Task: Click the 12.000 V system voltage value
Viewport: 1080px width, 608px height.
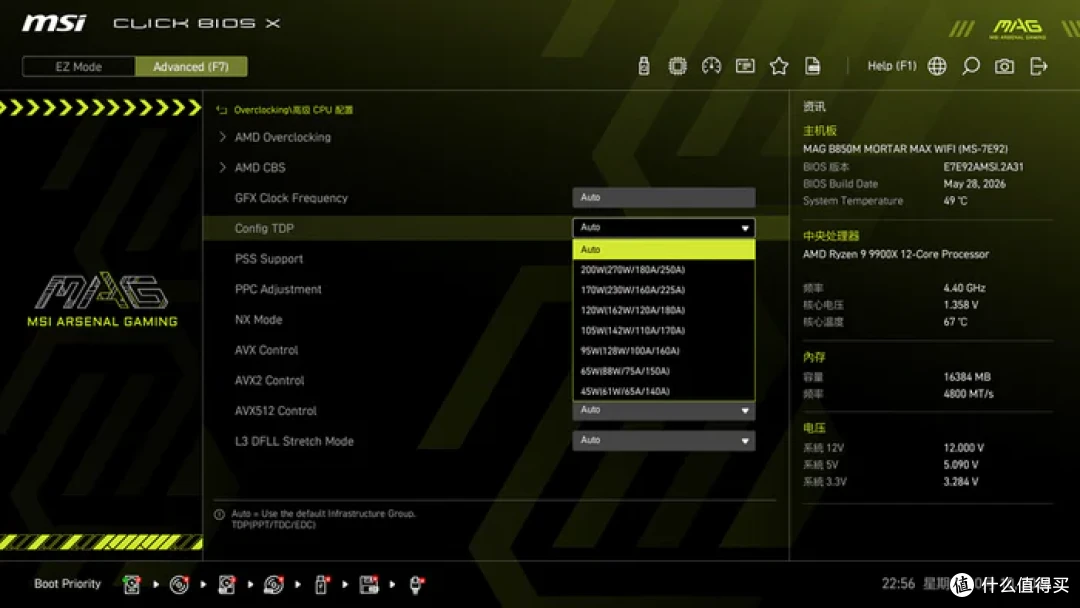Action: pyautogui.click(x=964, y=448)
